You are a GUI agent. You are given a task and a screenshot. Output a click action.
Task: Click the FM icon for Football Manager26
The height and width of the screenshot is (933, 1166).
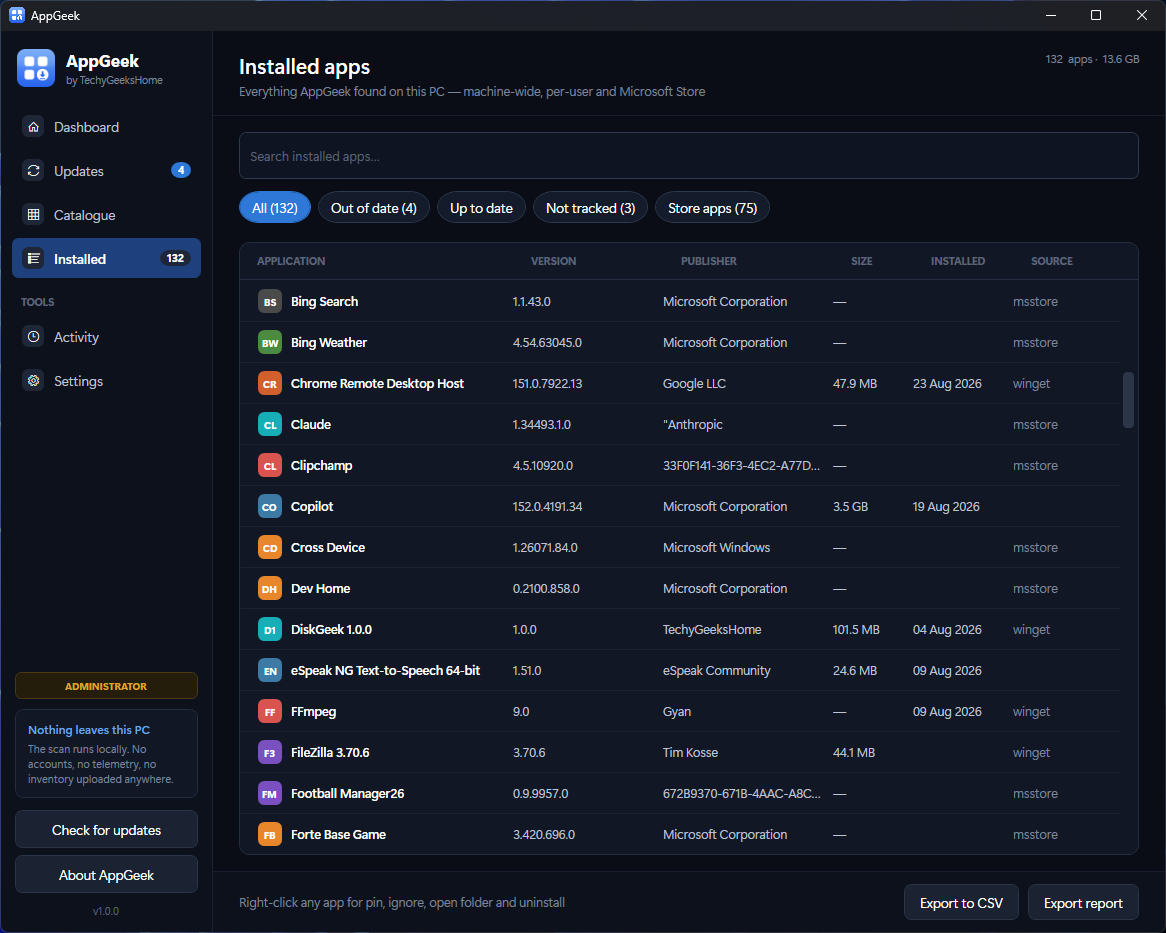point(269,793)
